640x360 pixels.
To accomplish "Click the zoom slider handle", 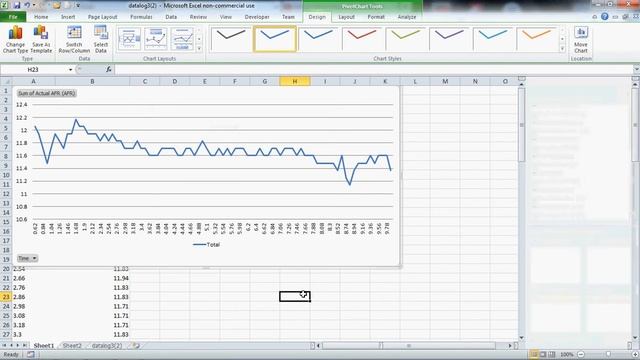I will (608, 354).
